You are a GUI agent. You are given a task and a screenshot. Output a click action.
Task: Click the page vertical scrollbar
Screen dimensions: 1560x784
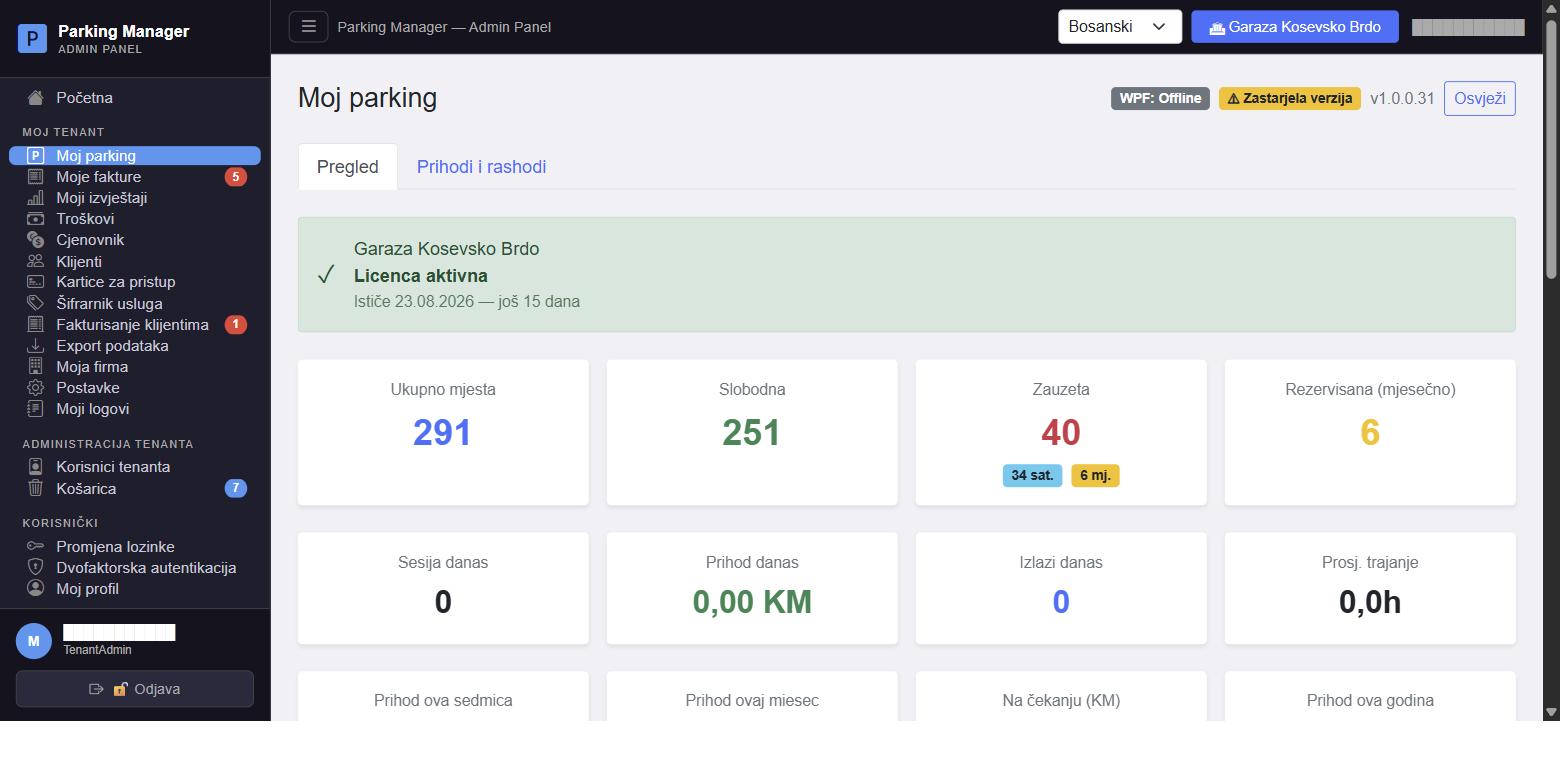1551,148
